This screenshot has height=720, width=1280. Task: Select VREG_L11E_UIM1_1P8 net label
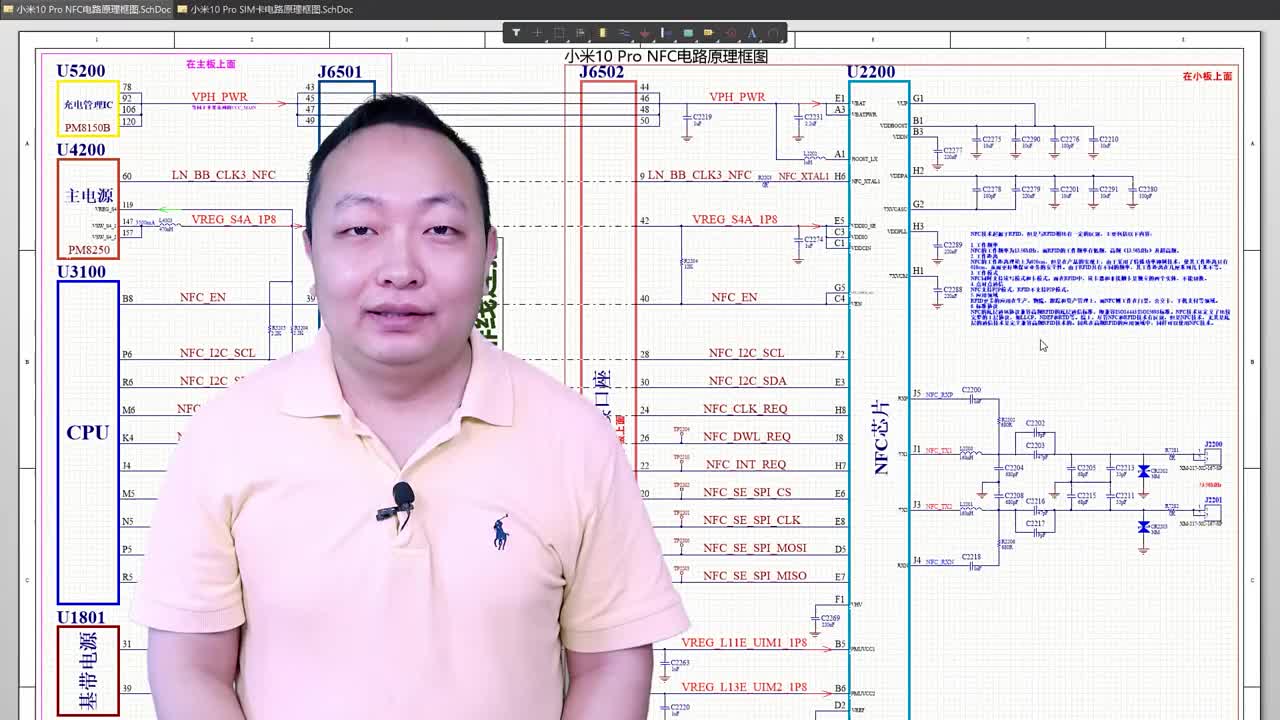[x=744, y=643]
